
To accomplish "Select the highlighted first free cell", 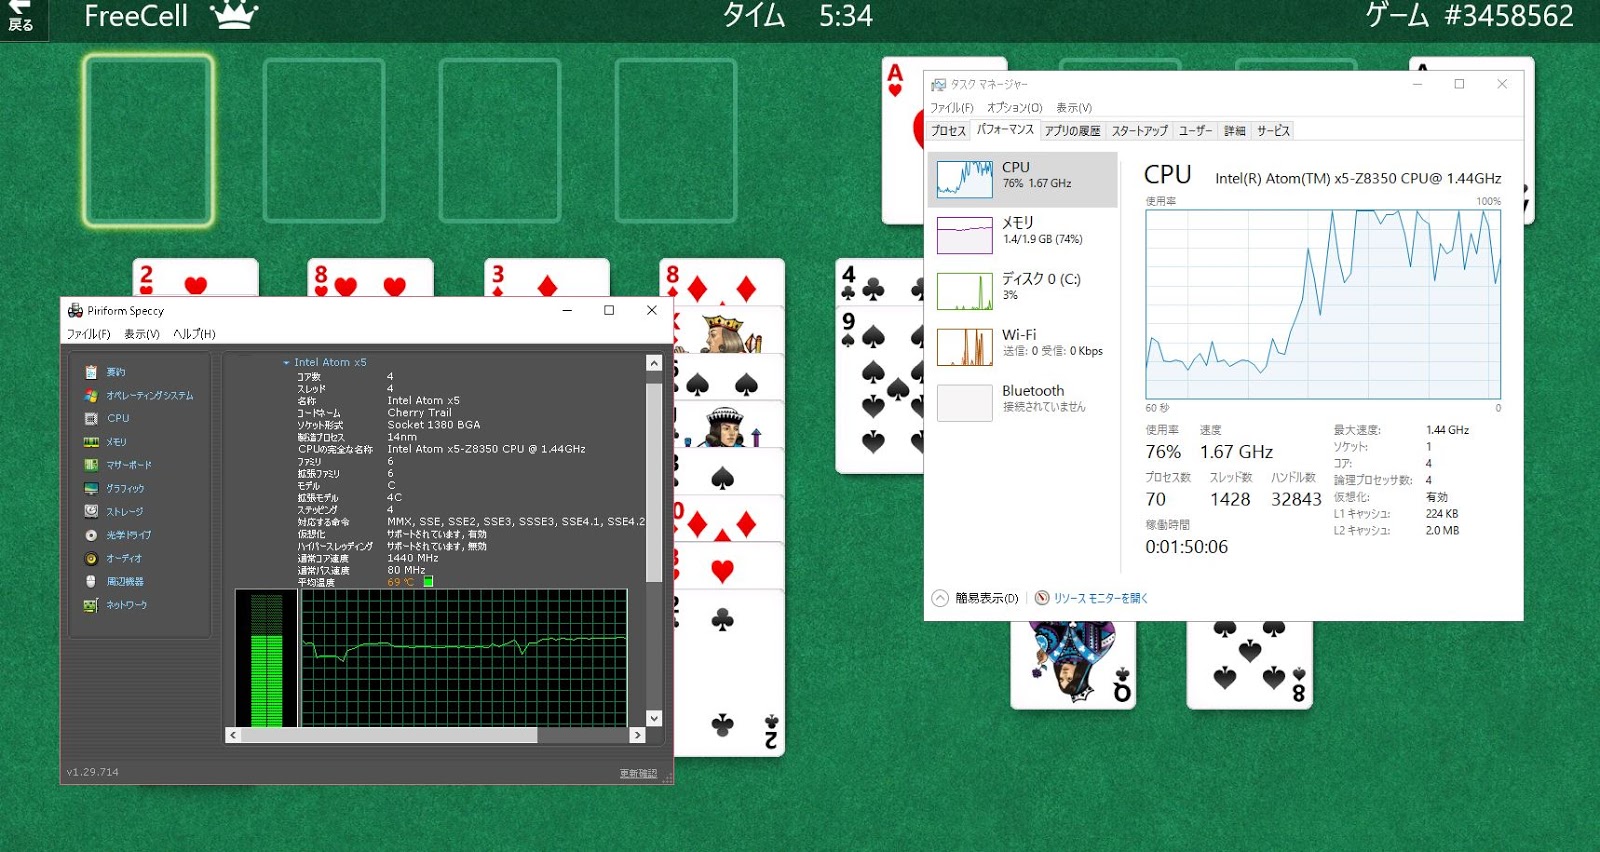I will tap(148, 140).
